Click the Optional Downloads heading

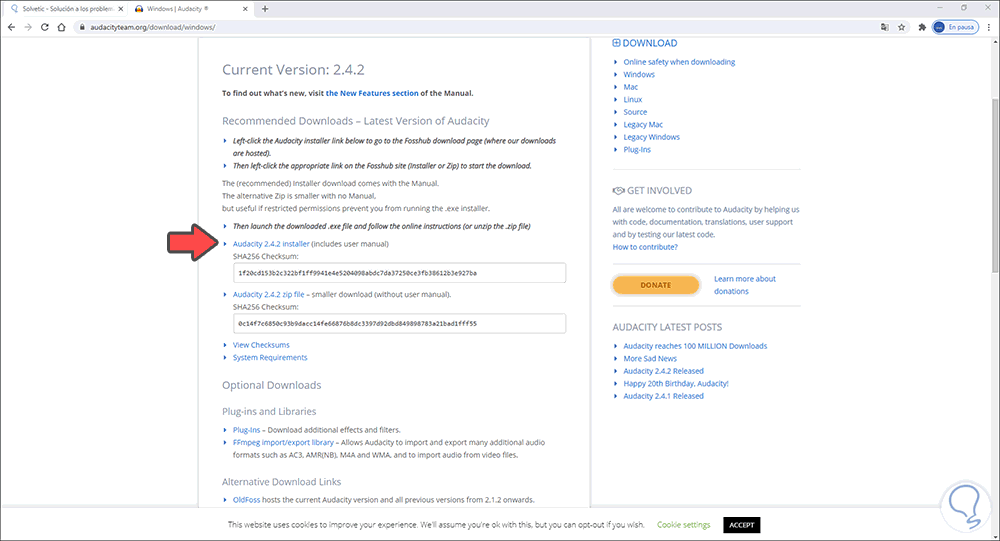click(x=272, y=385)
